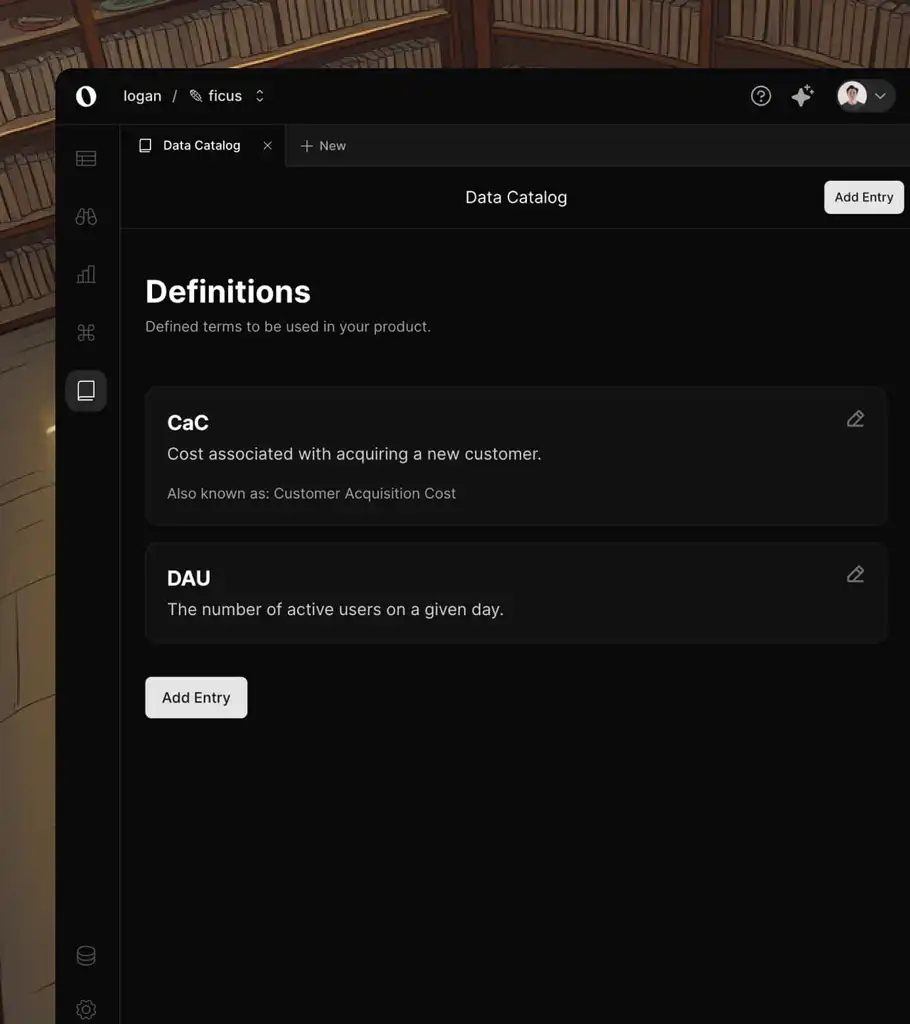Image resolution: width=910 pixels, height=1024 pixels.
Task: Select the Data Catalog book icon in sidebar
Action: coord(86,391)
